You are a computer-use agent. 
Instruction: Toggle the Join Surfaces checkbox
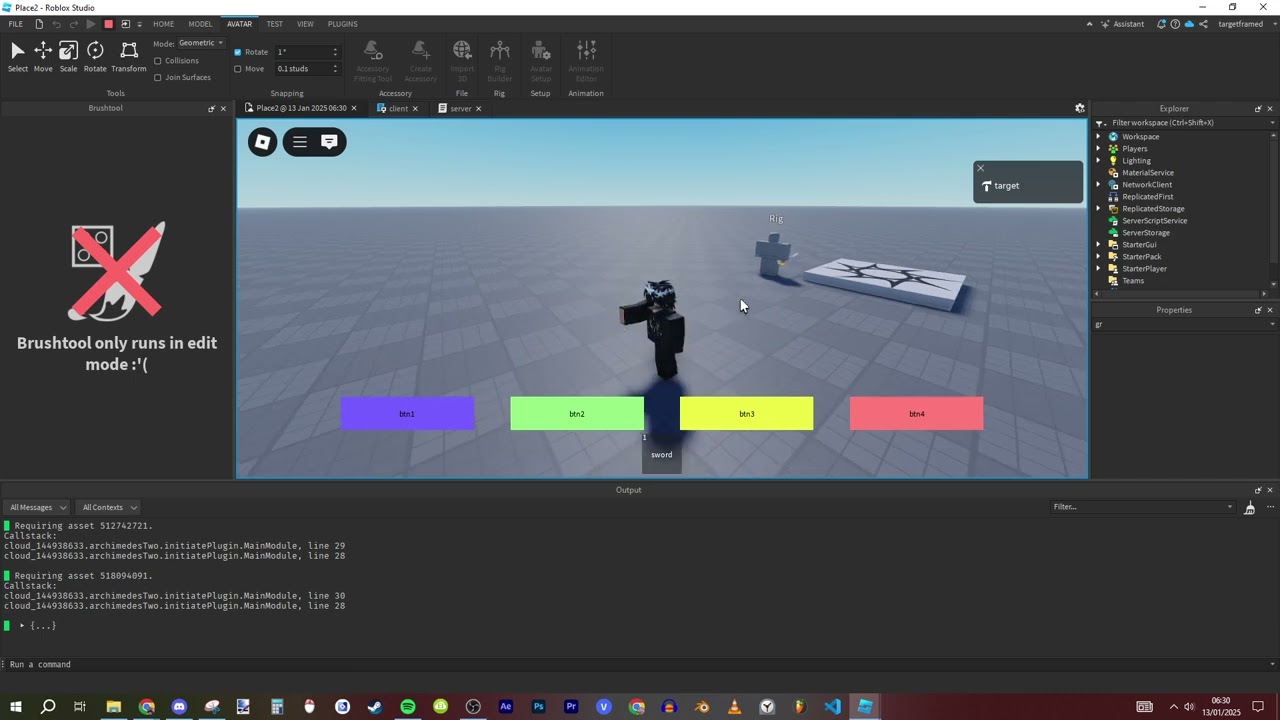(158, 77)
